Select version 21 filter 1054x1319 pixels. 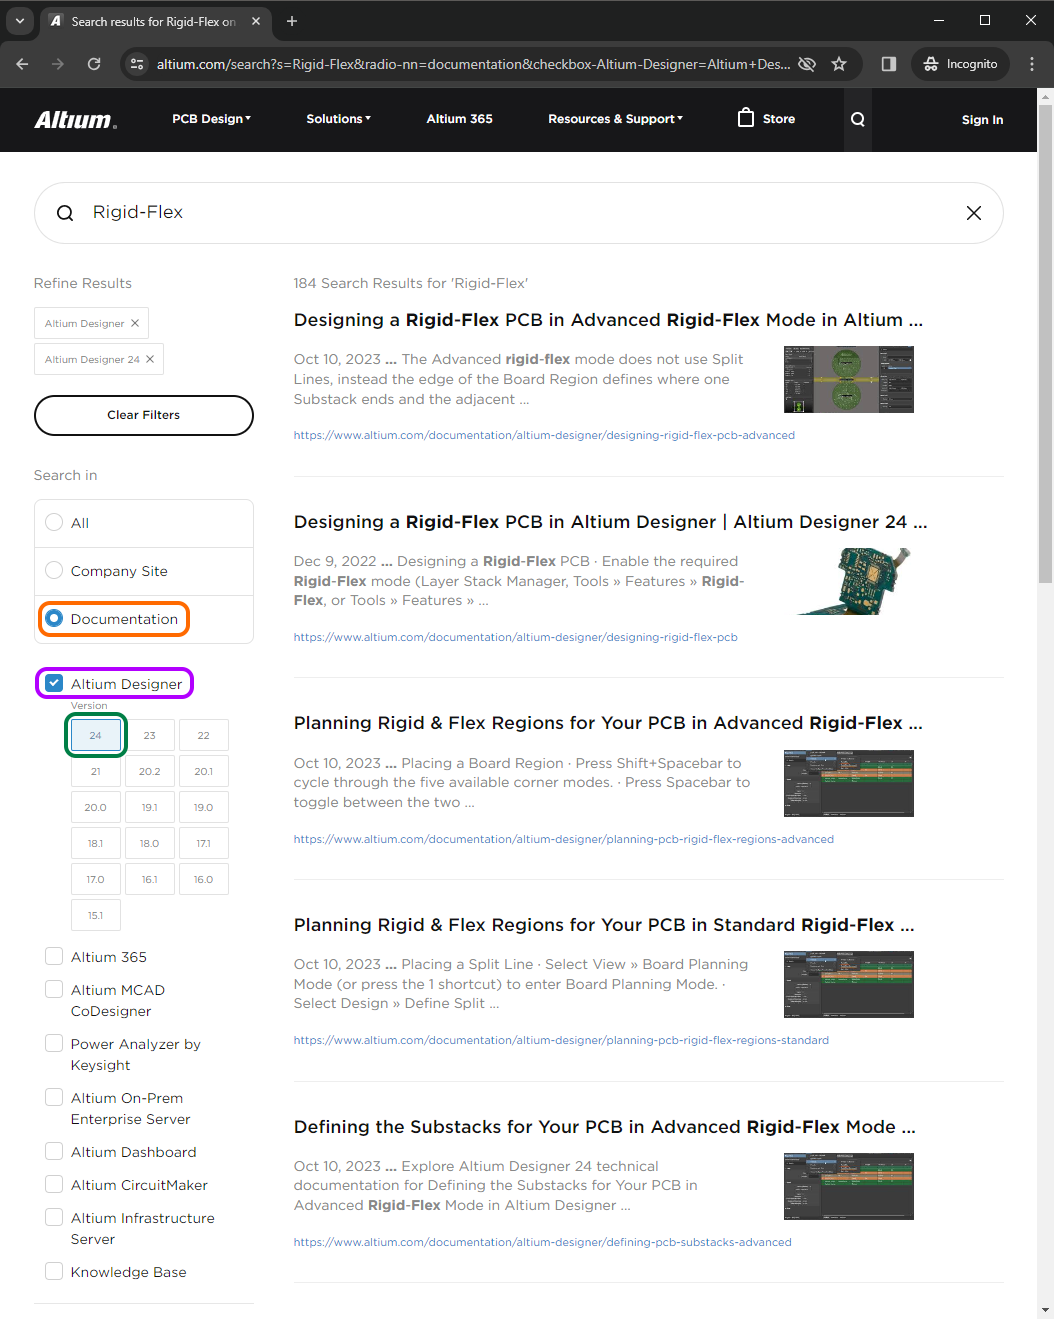[96, 772]
